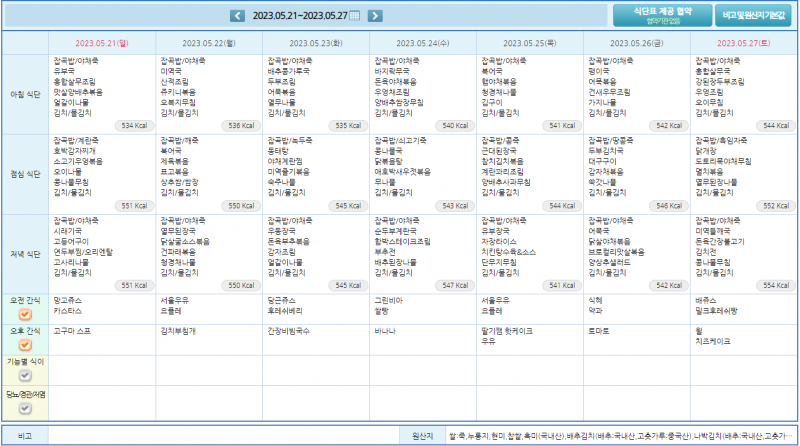Viewport: 800px width, 446px height.
Task: Go to the previous week with left arrow
Action: click(237, 16)
